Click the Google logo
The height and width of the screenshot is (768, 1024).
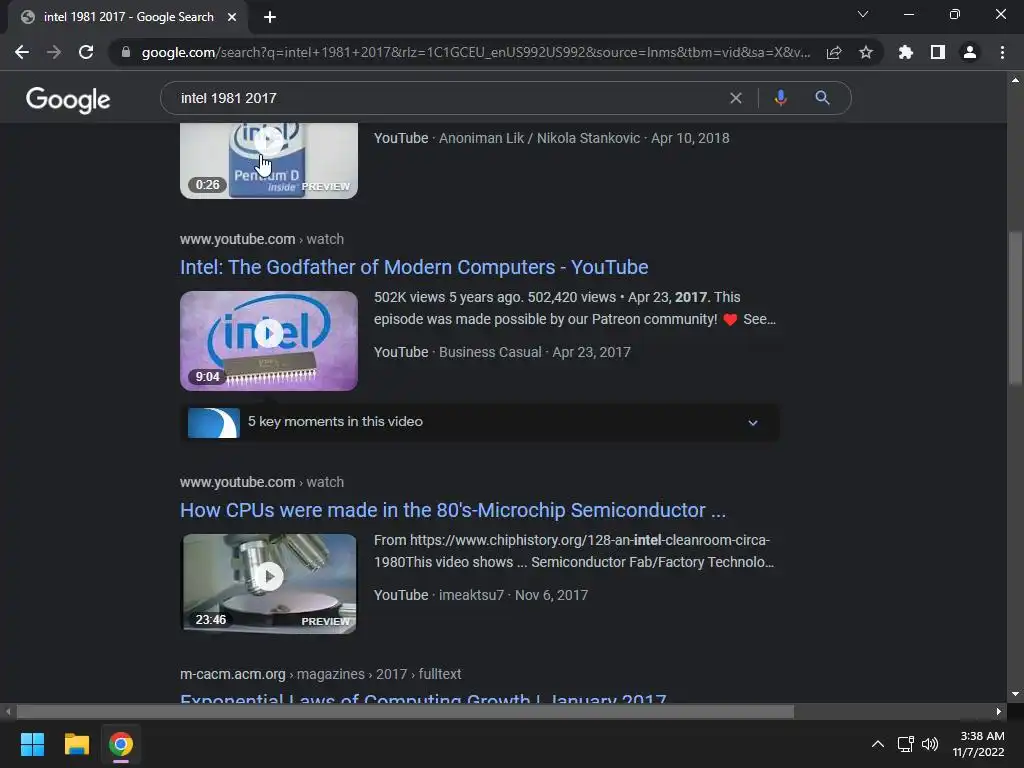pos(68,99)
